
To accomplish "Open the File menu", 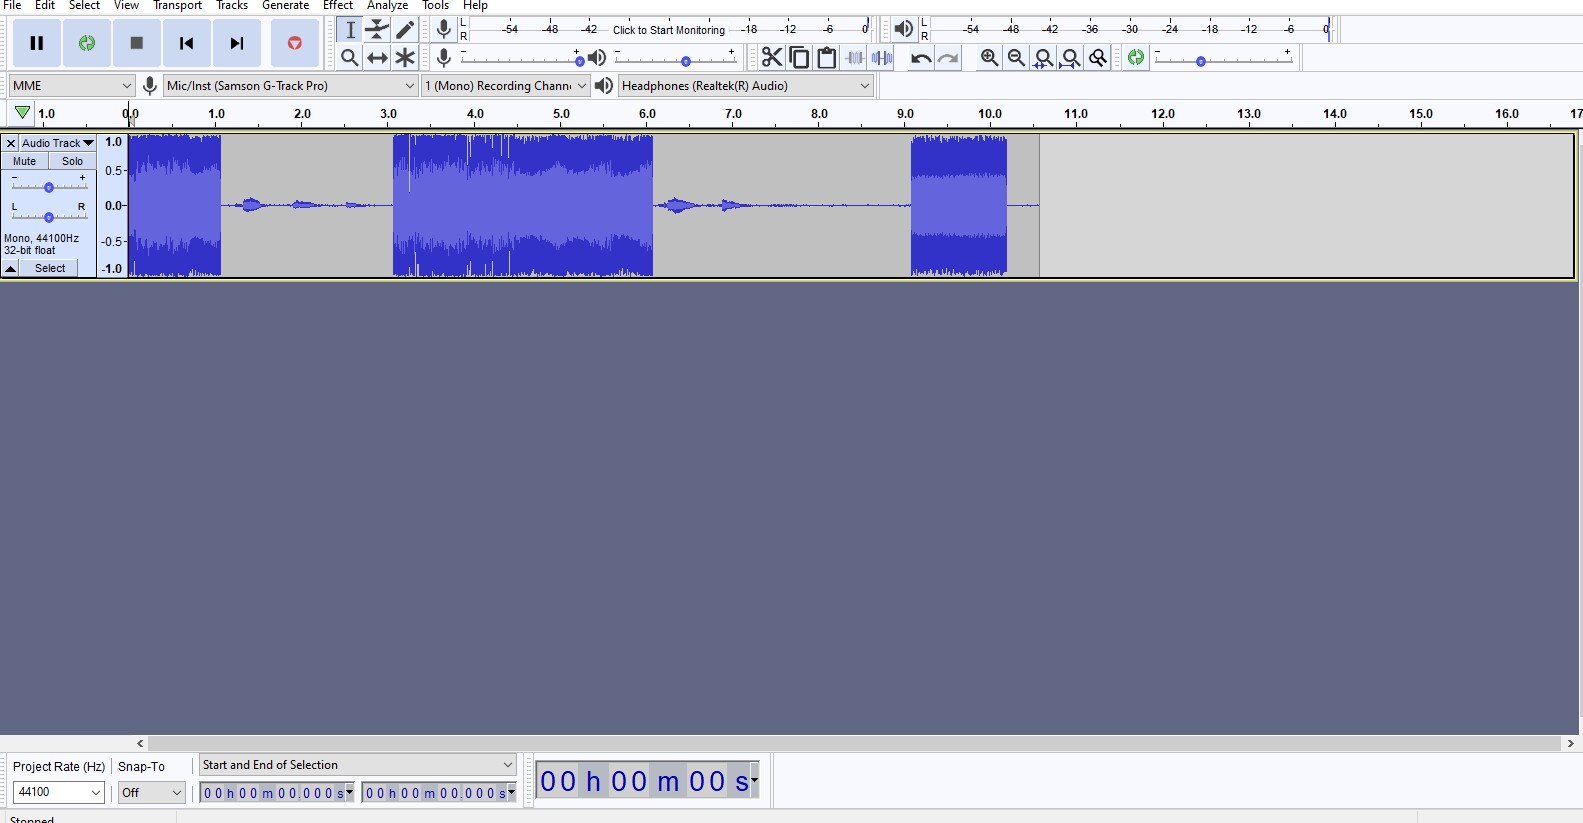I will (x=12, y=6).
